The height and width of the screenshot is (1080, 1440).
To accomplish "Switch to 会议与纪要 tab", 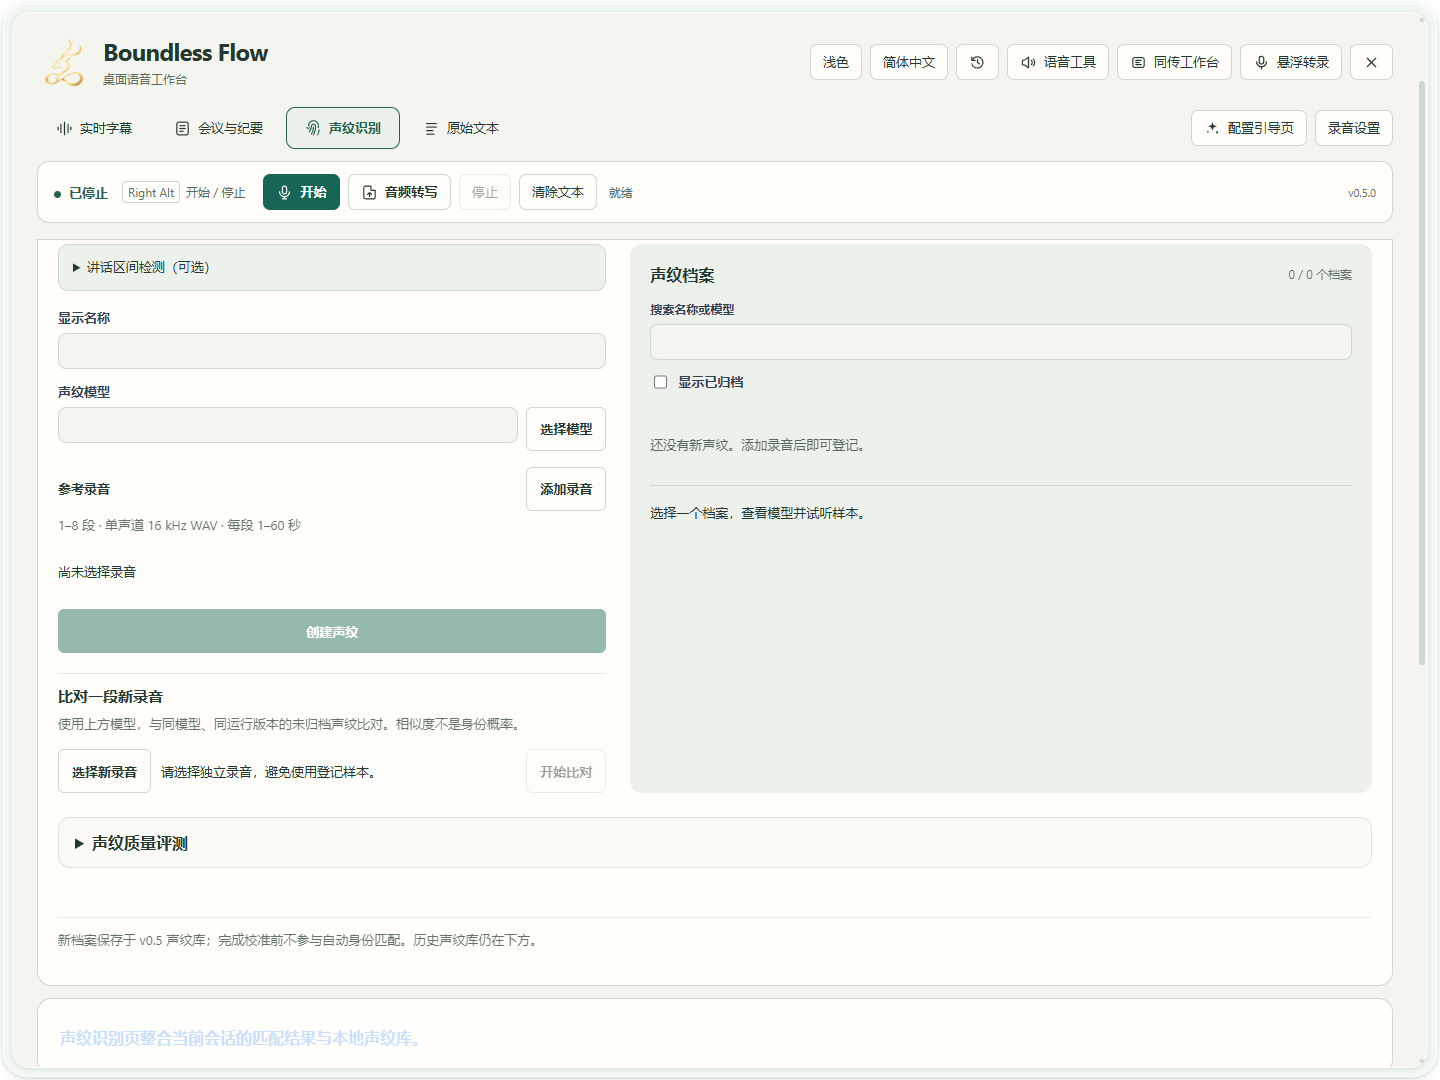I will [219, 128].
